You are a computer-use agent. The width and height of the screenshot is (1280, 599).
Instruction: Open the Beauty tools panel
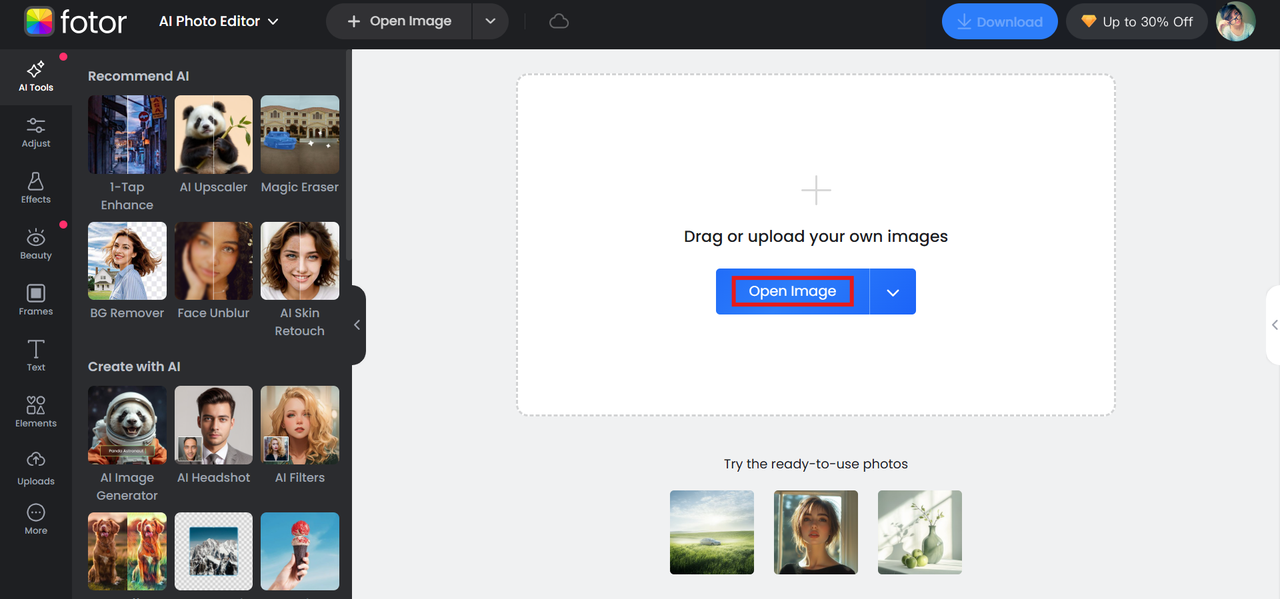36,244
